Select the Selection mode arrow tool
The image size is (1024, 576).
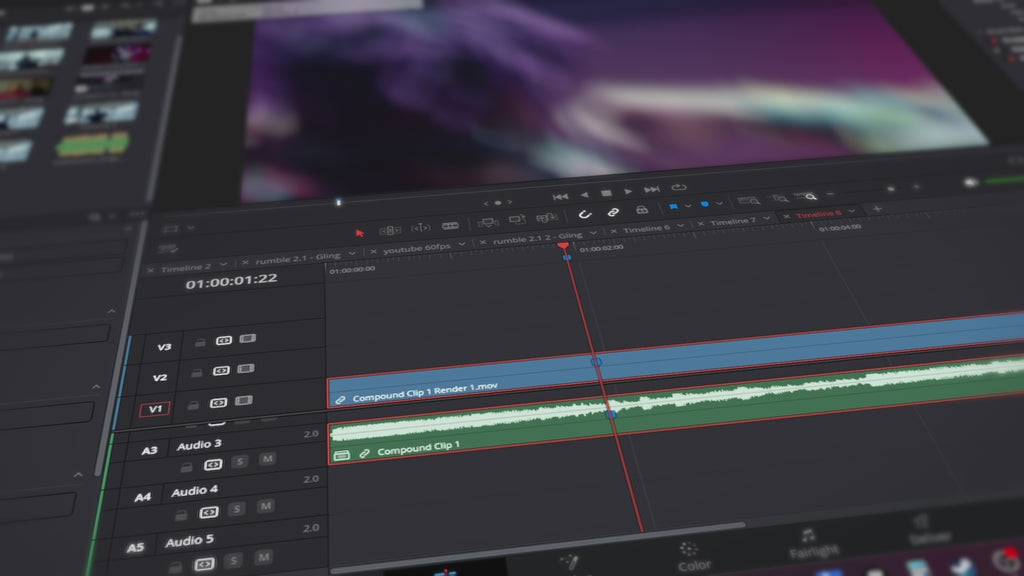[361, 230]
